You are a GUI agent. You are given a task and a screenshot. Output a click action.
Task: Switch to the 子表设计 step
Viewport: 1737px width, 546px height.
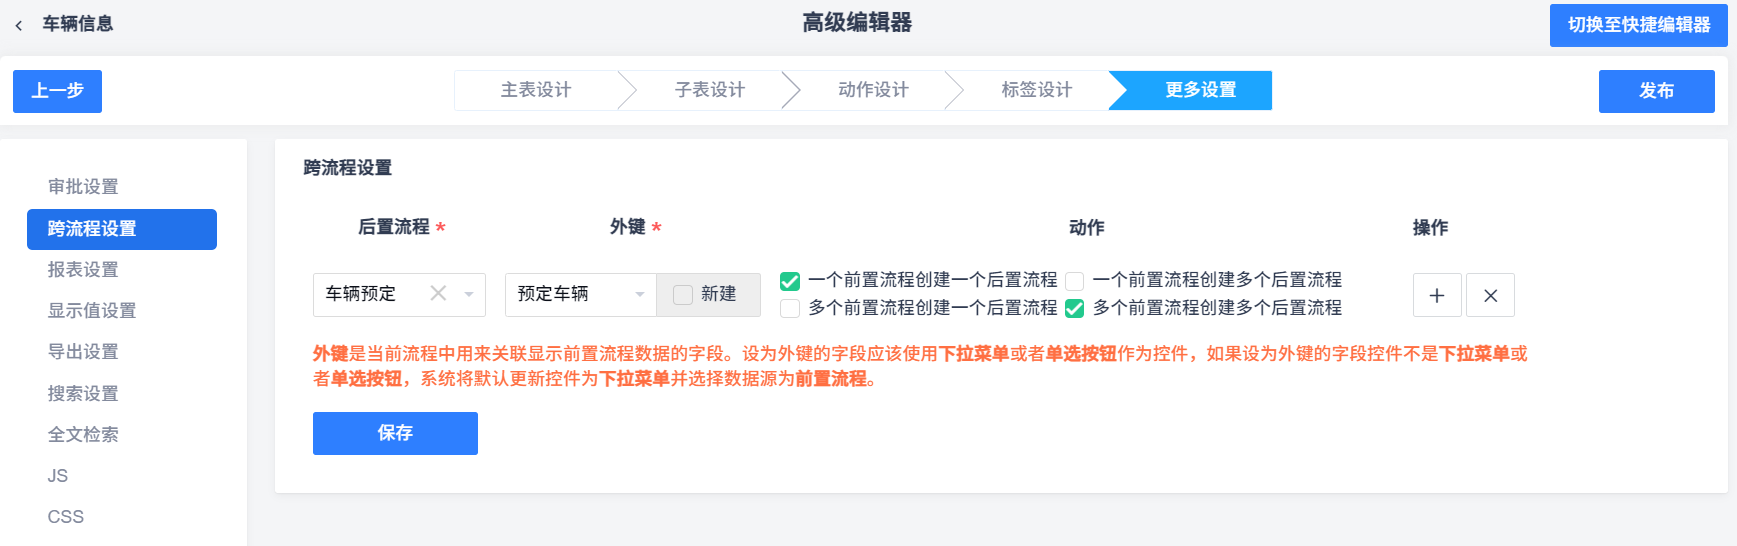(x=710, y=90)
